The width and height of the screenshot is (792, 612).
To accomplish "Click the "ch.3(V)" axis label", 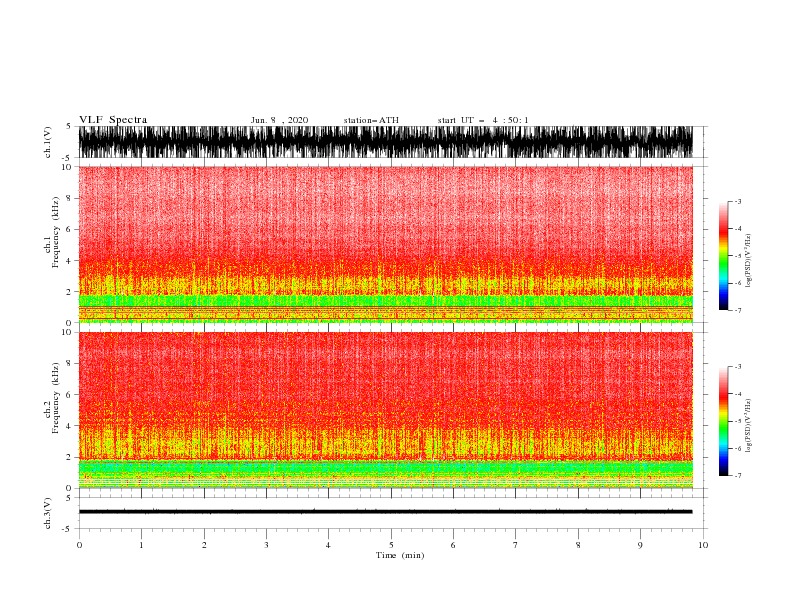I will pyautogui.click(x=47, y=513).
